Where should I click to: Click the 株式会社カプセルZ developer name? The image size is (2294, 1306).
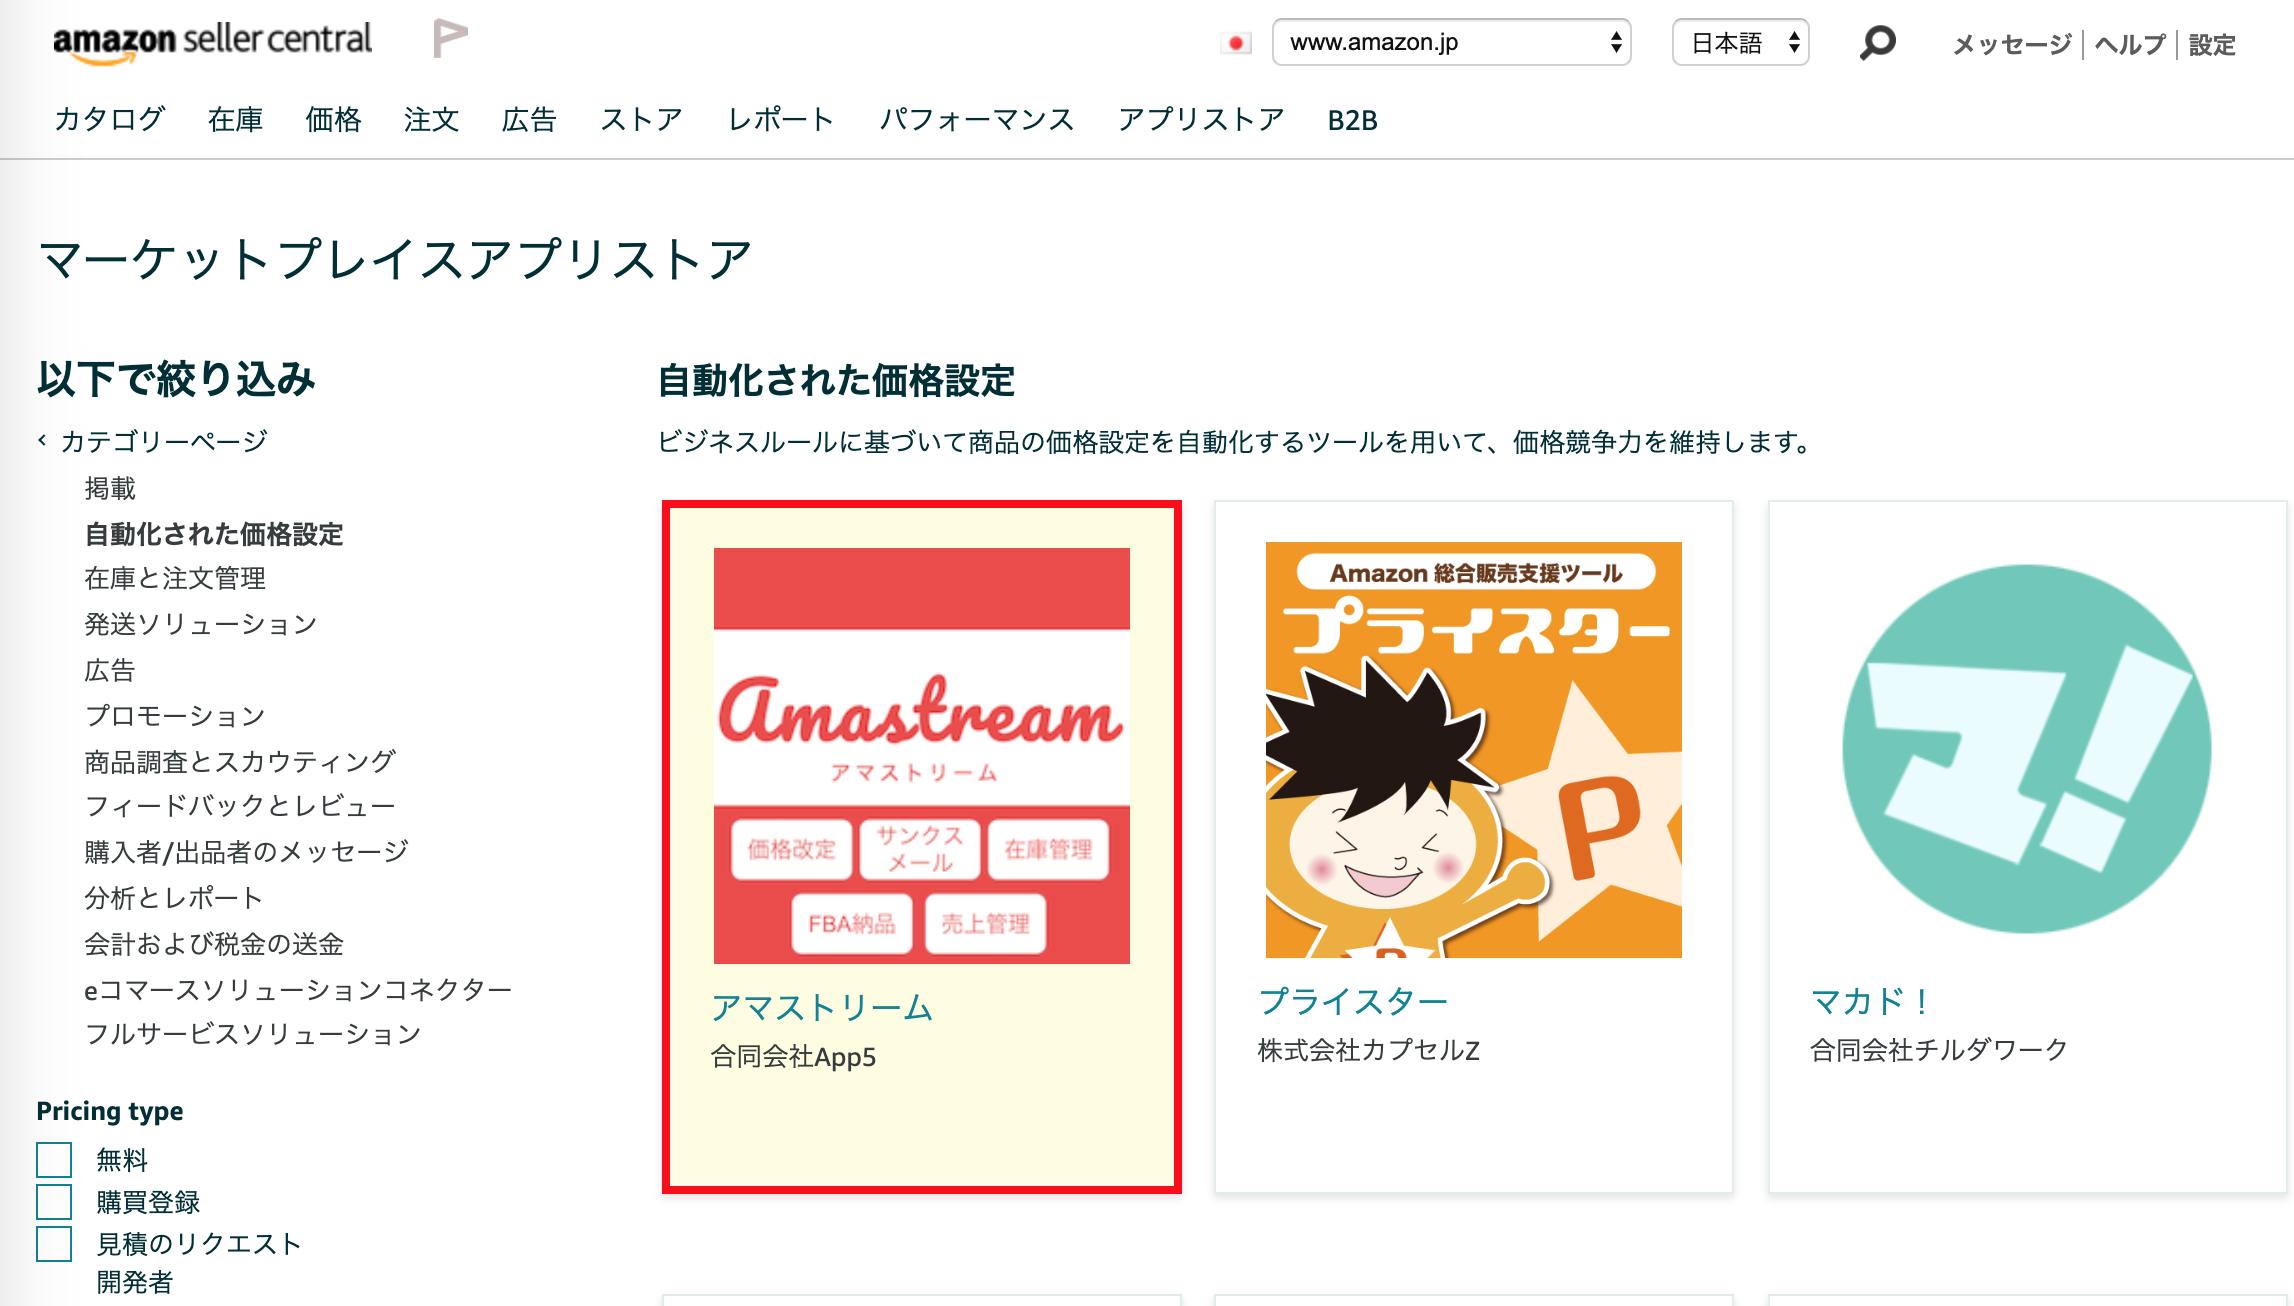tap(1369, 1050)
